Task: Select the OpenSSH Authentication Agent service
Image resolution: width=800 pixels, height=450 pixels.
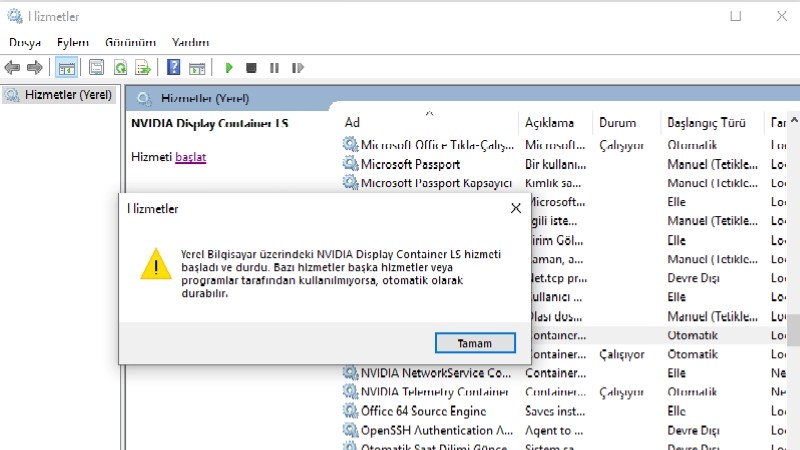Action: (x=437, y=431)
